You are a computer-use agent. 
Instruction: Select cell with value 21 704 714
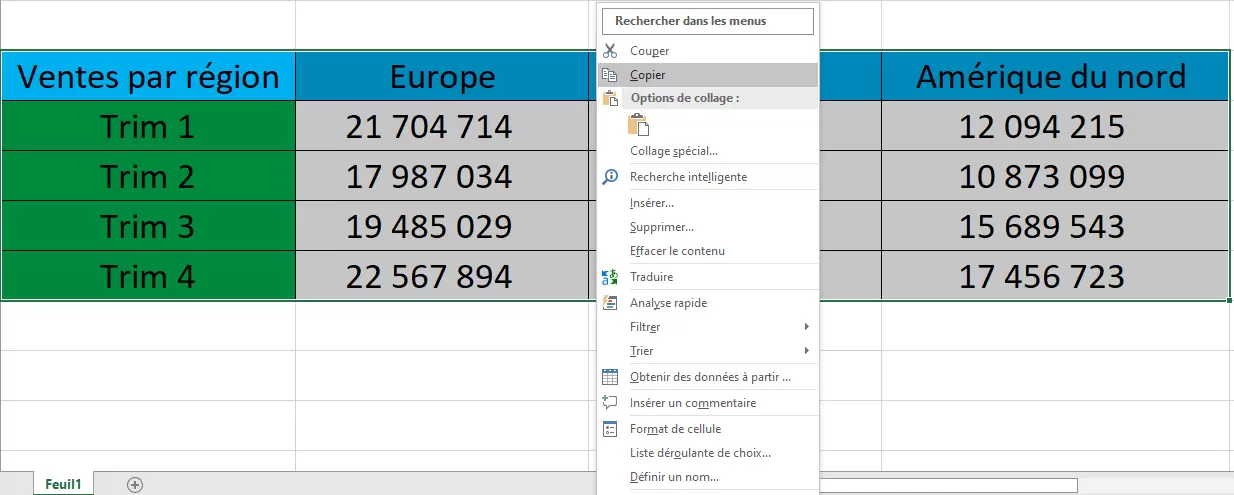point(442,126)
